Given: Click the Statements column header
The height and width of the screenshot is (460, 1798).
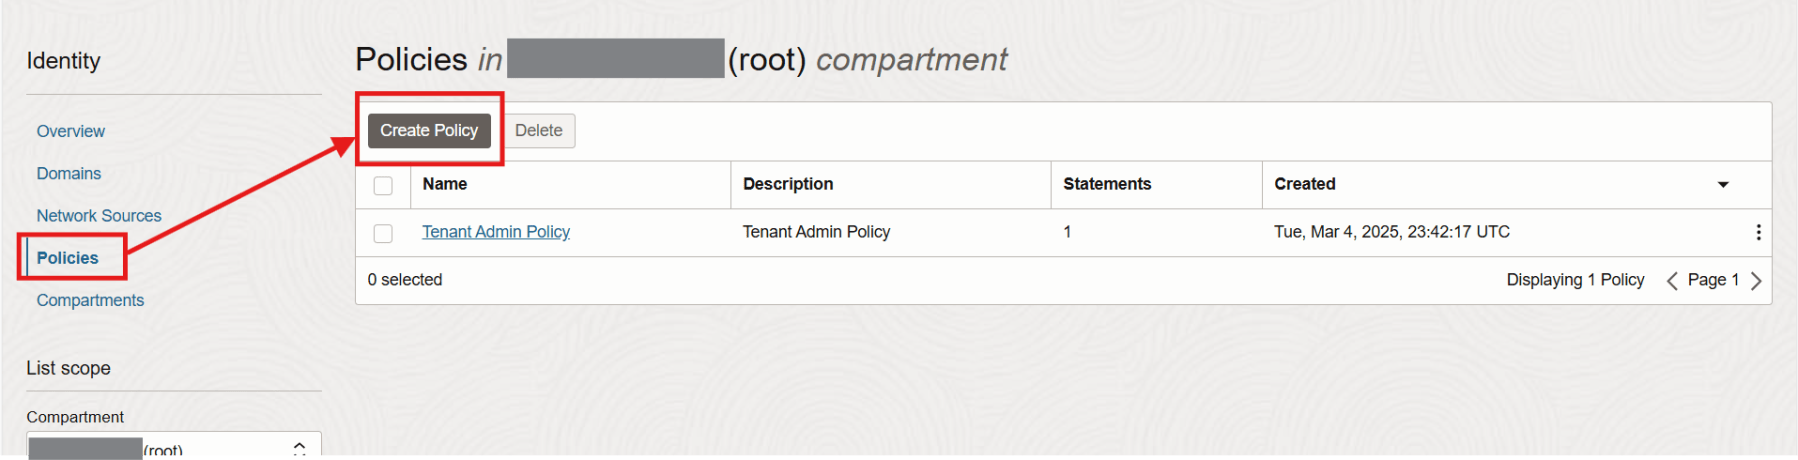Looking at the screenshot, I should pos(1107,184).
